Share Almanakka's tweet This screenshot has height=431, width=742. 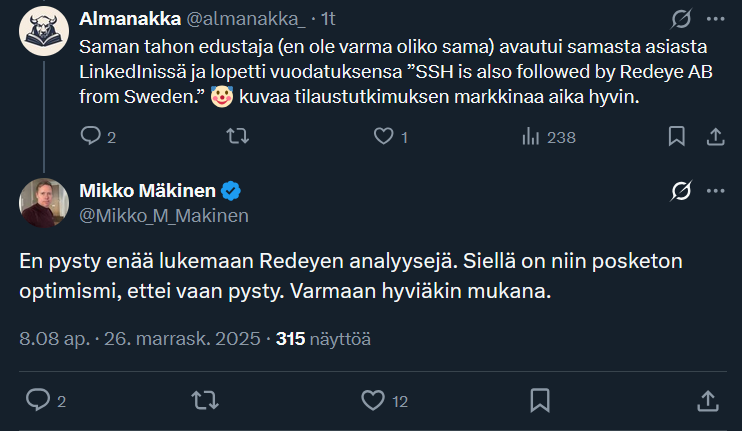(x=716, y=136)
